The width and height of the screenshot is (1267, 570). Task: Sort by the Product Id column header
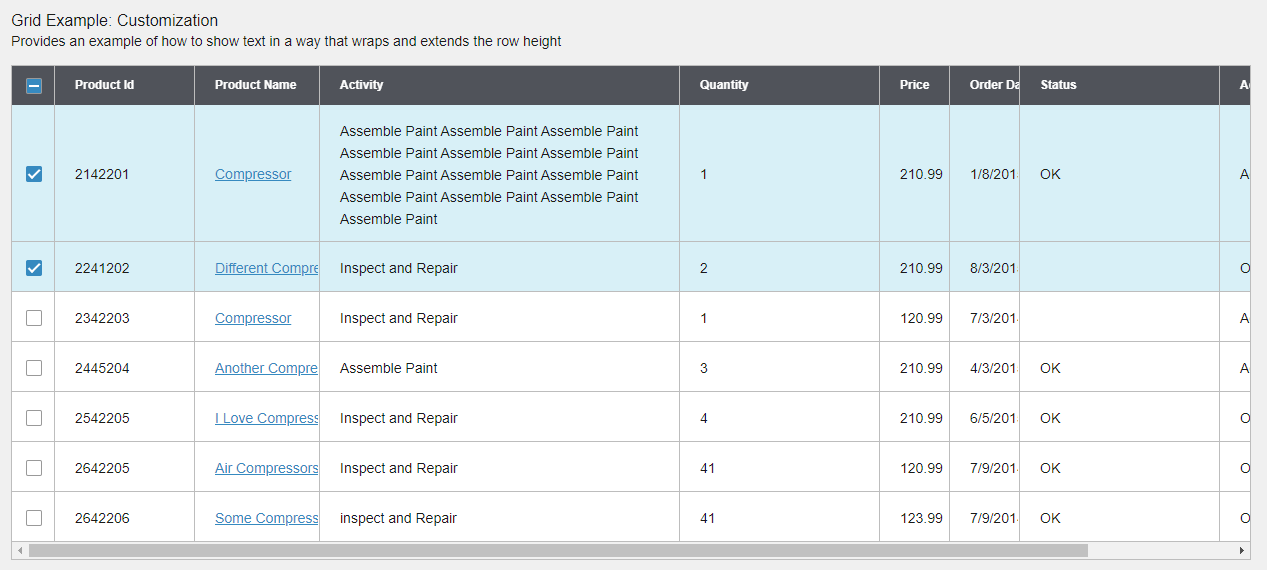[x=104, y=85]
